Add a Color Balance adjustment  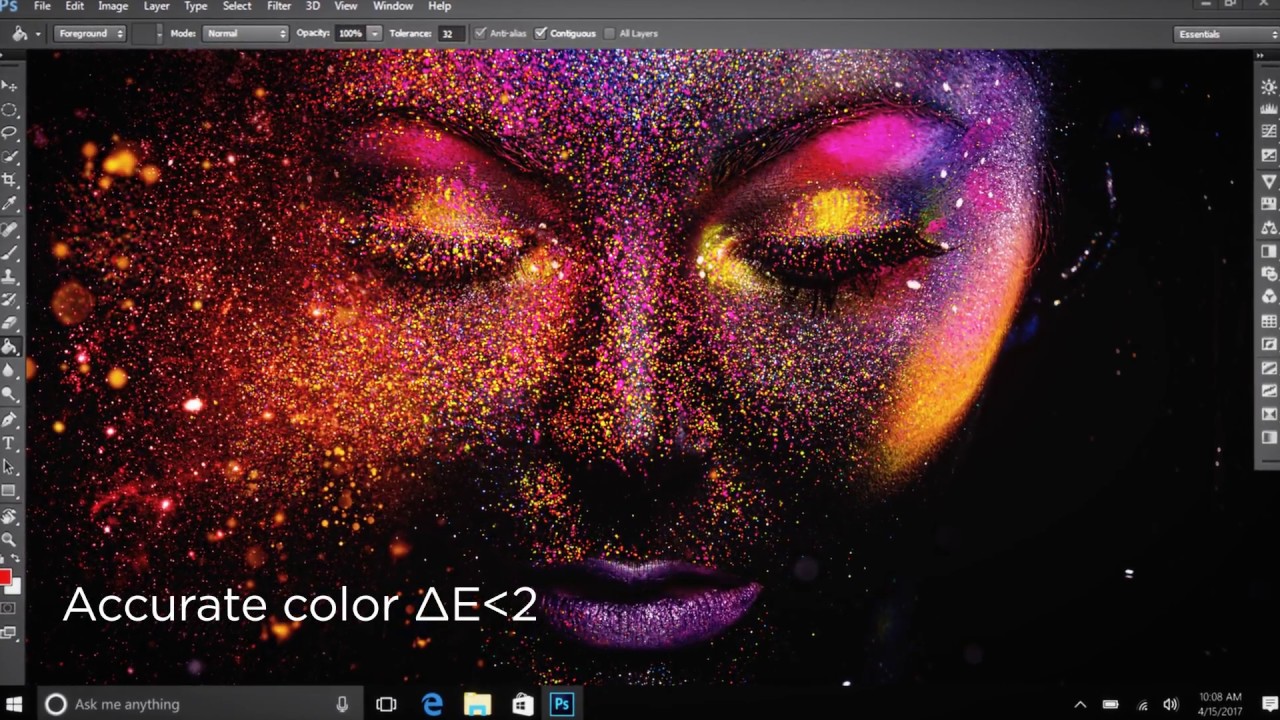click(1269, 228)
